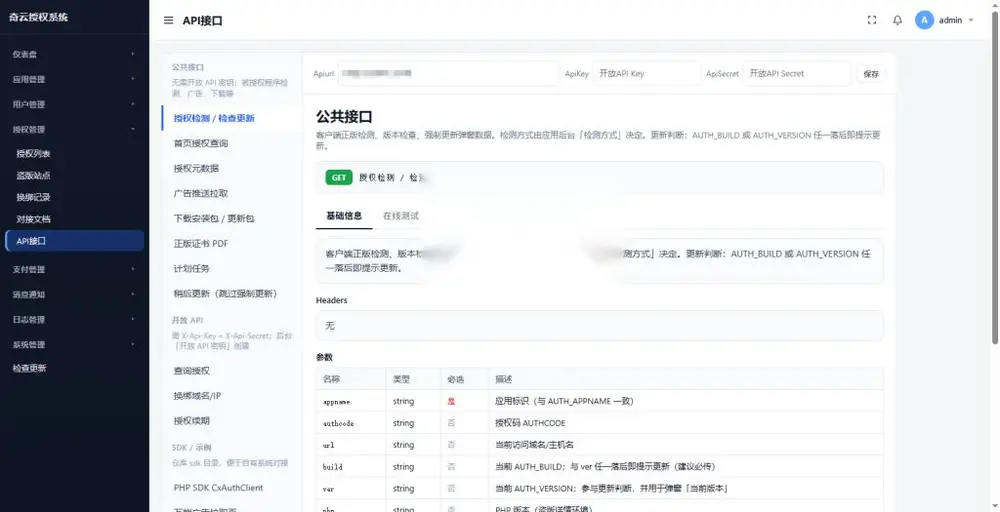Select 授权检测 / 检查更新 API entry
This screenshot has height=512, width=1000.
pos(232,118)
